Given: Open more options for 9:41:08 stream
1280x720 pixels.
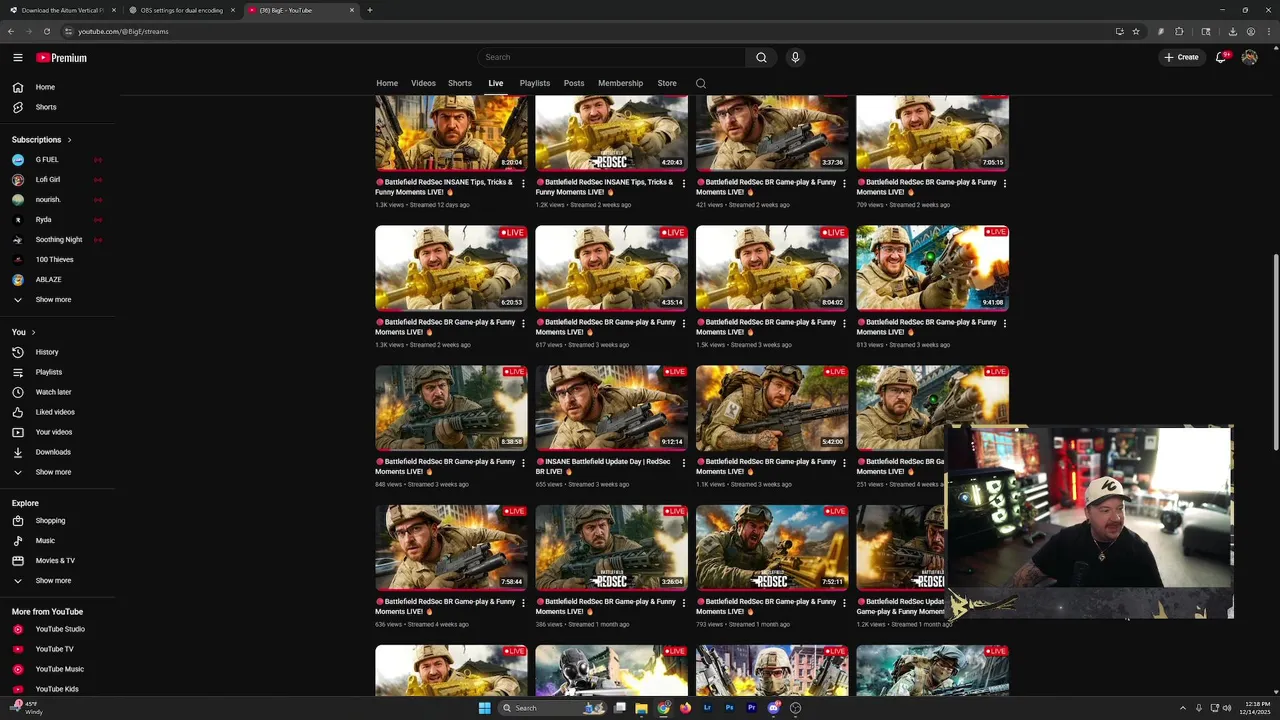Looking at the screenshot, I should (x=1004, y=323).
